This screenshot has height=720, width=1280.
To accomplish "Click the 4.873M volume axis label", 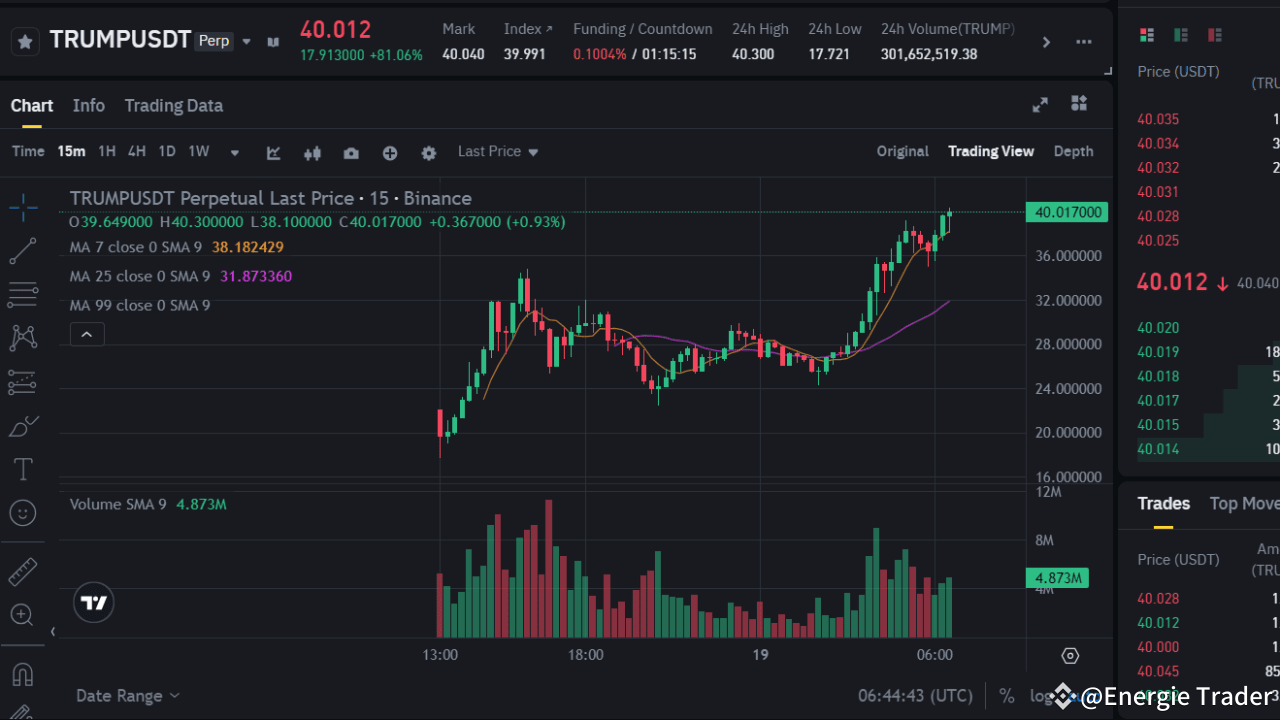I will tap(1057, 578).
